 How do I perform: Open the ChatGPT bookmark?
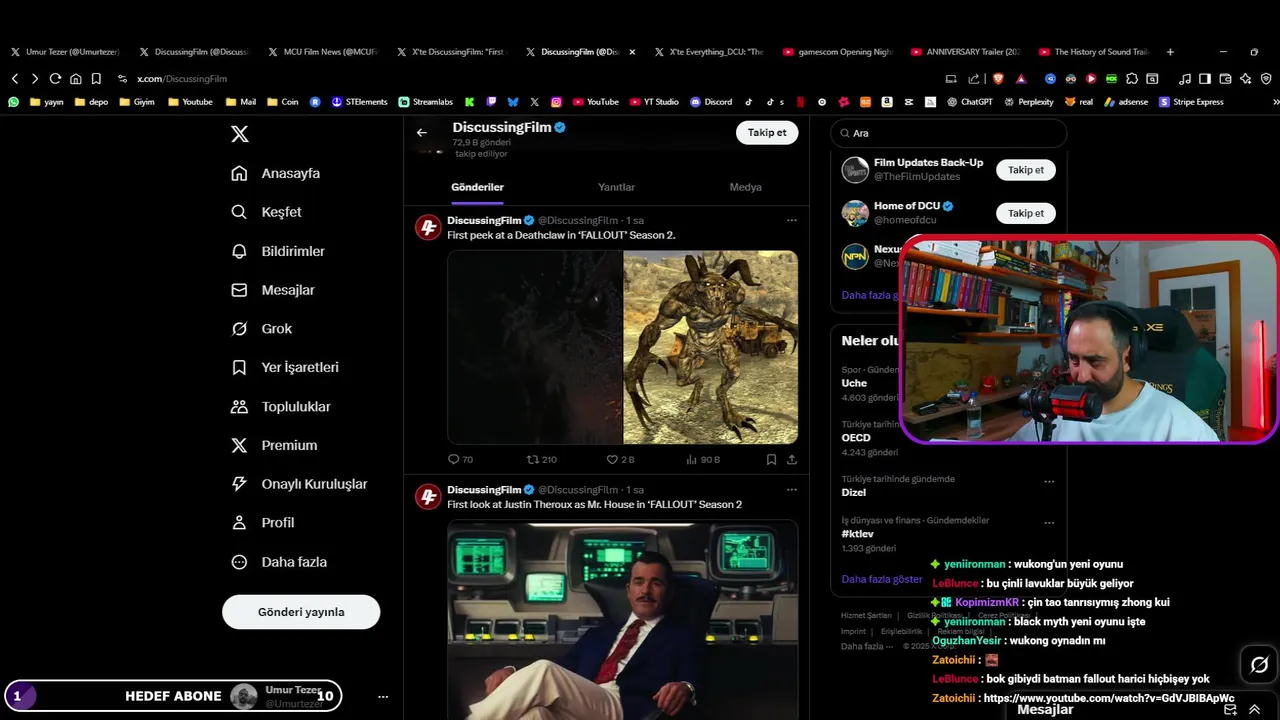pyautogui.click(x=969, y=102)
